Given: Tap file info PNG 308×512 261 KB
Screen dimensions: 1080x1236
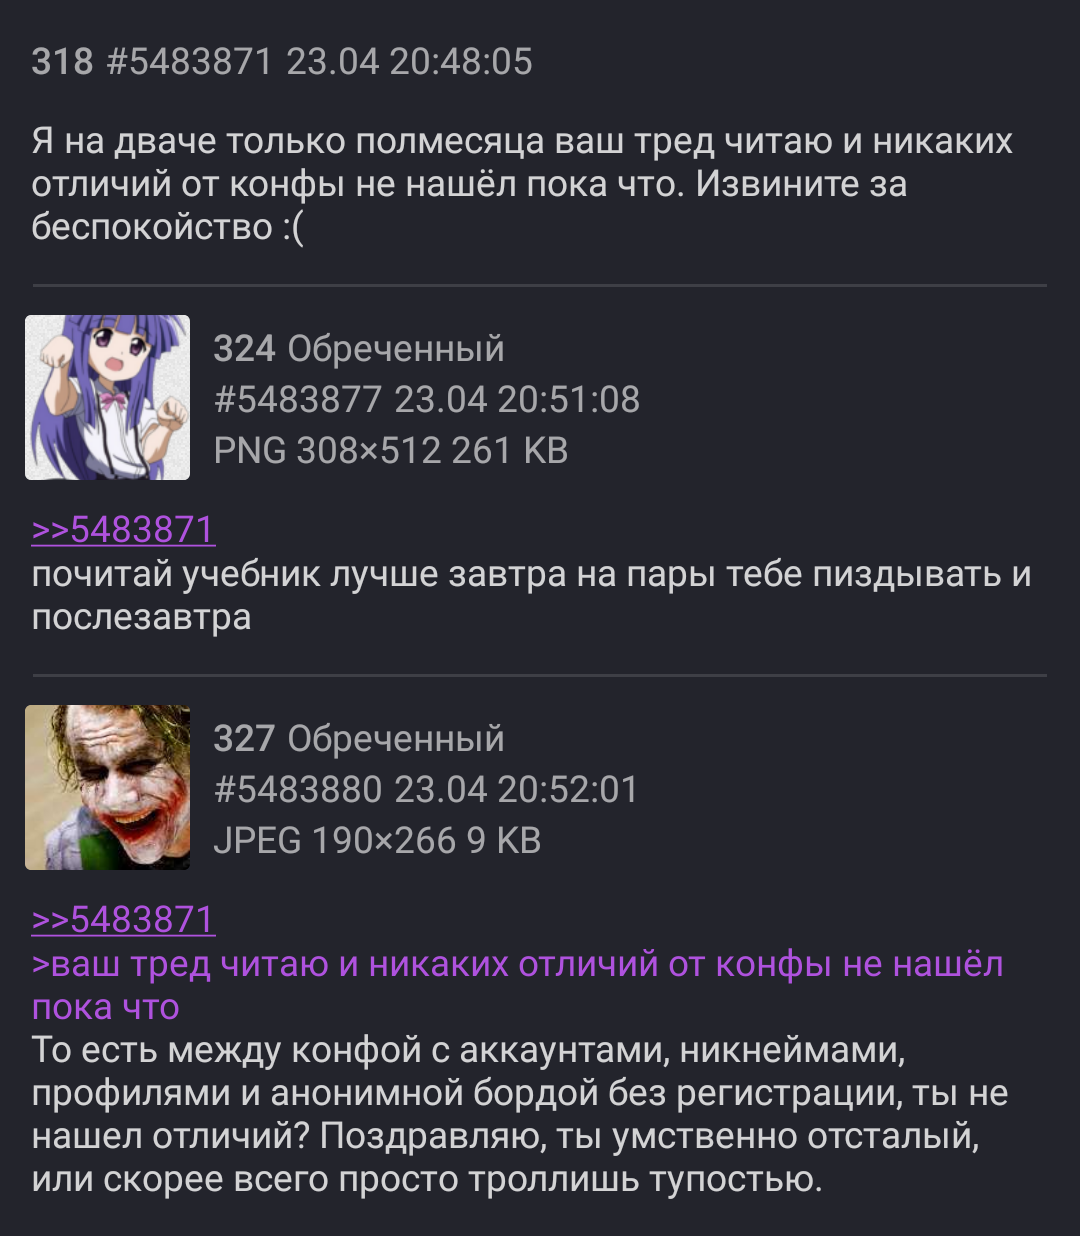Looking at the screenshot, I should (391, 451).
